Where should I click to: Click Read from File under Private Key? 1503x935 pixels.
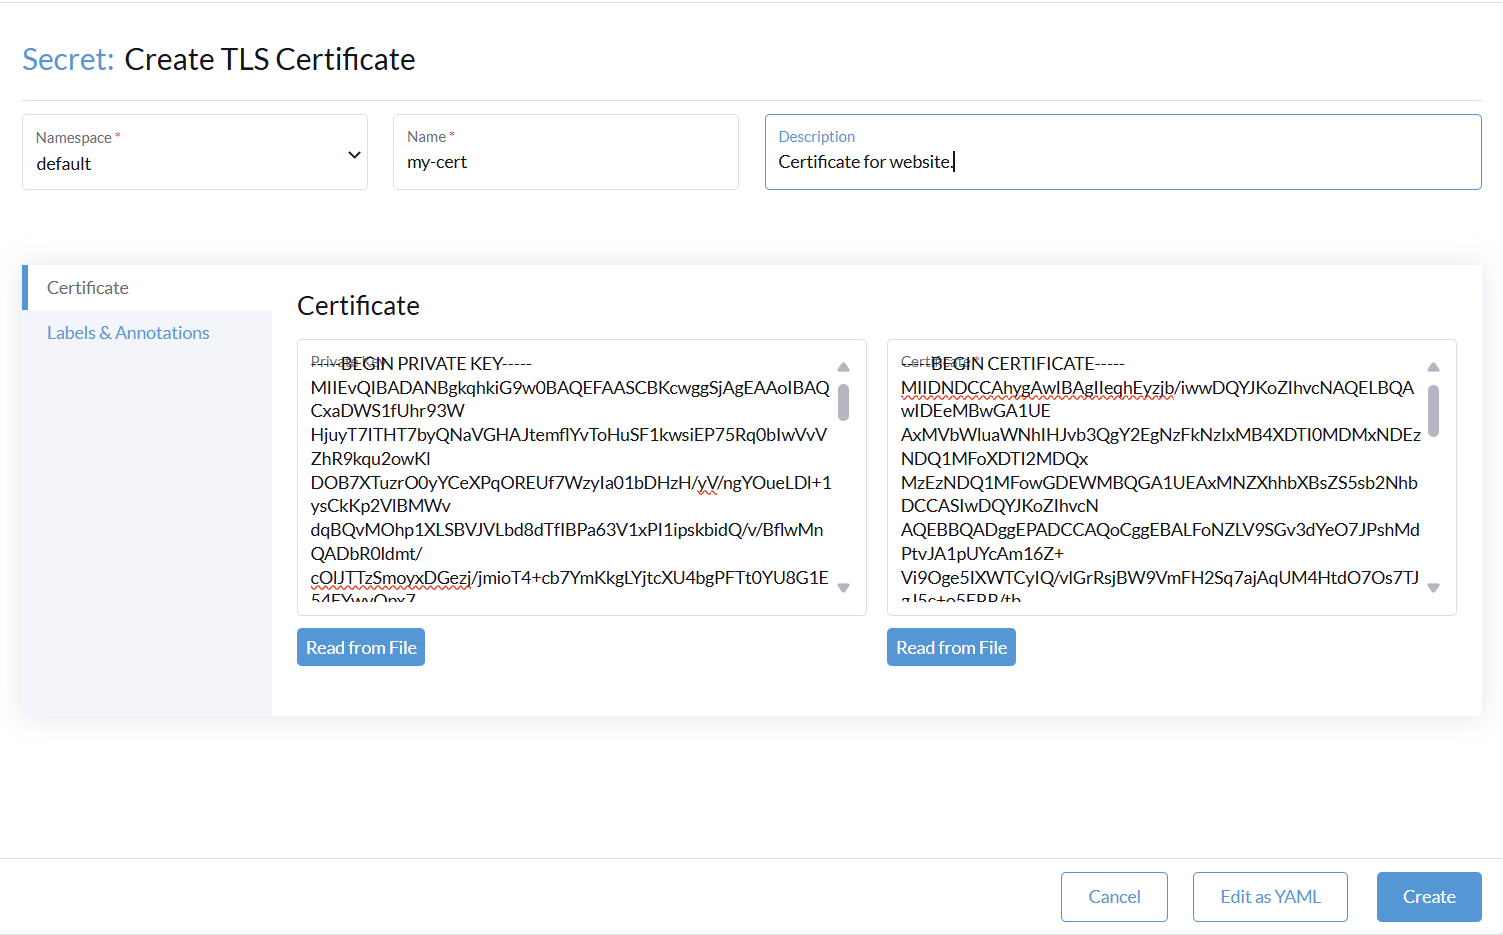point(360,647)
